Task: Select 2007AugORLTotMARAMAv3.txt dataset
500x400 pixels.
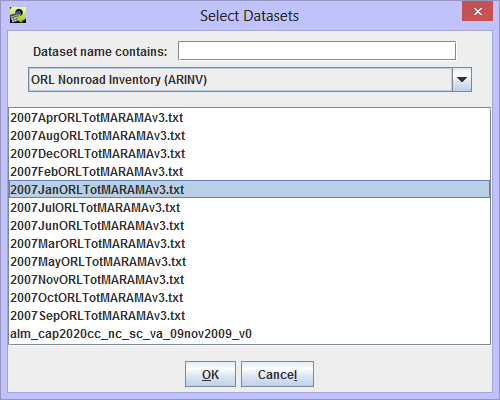Action: pyautogui.click(x=249, y=136)
